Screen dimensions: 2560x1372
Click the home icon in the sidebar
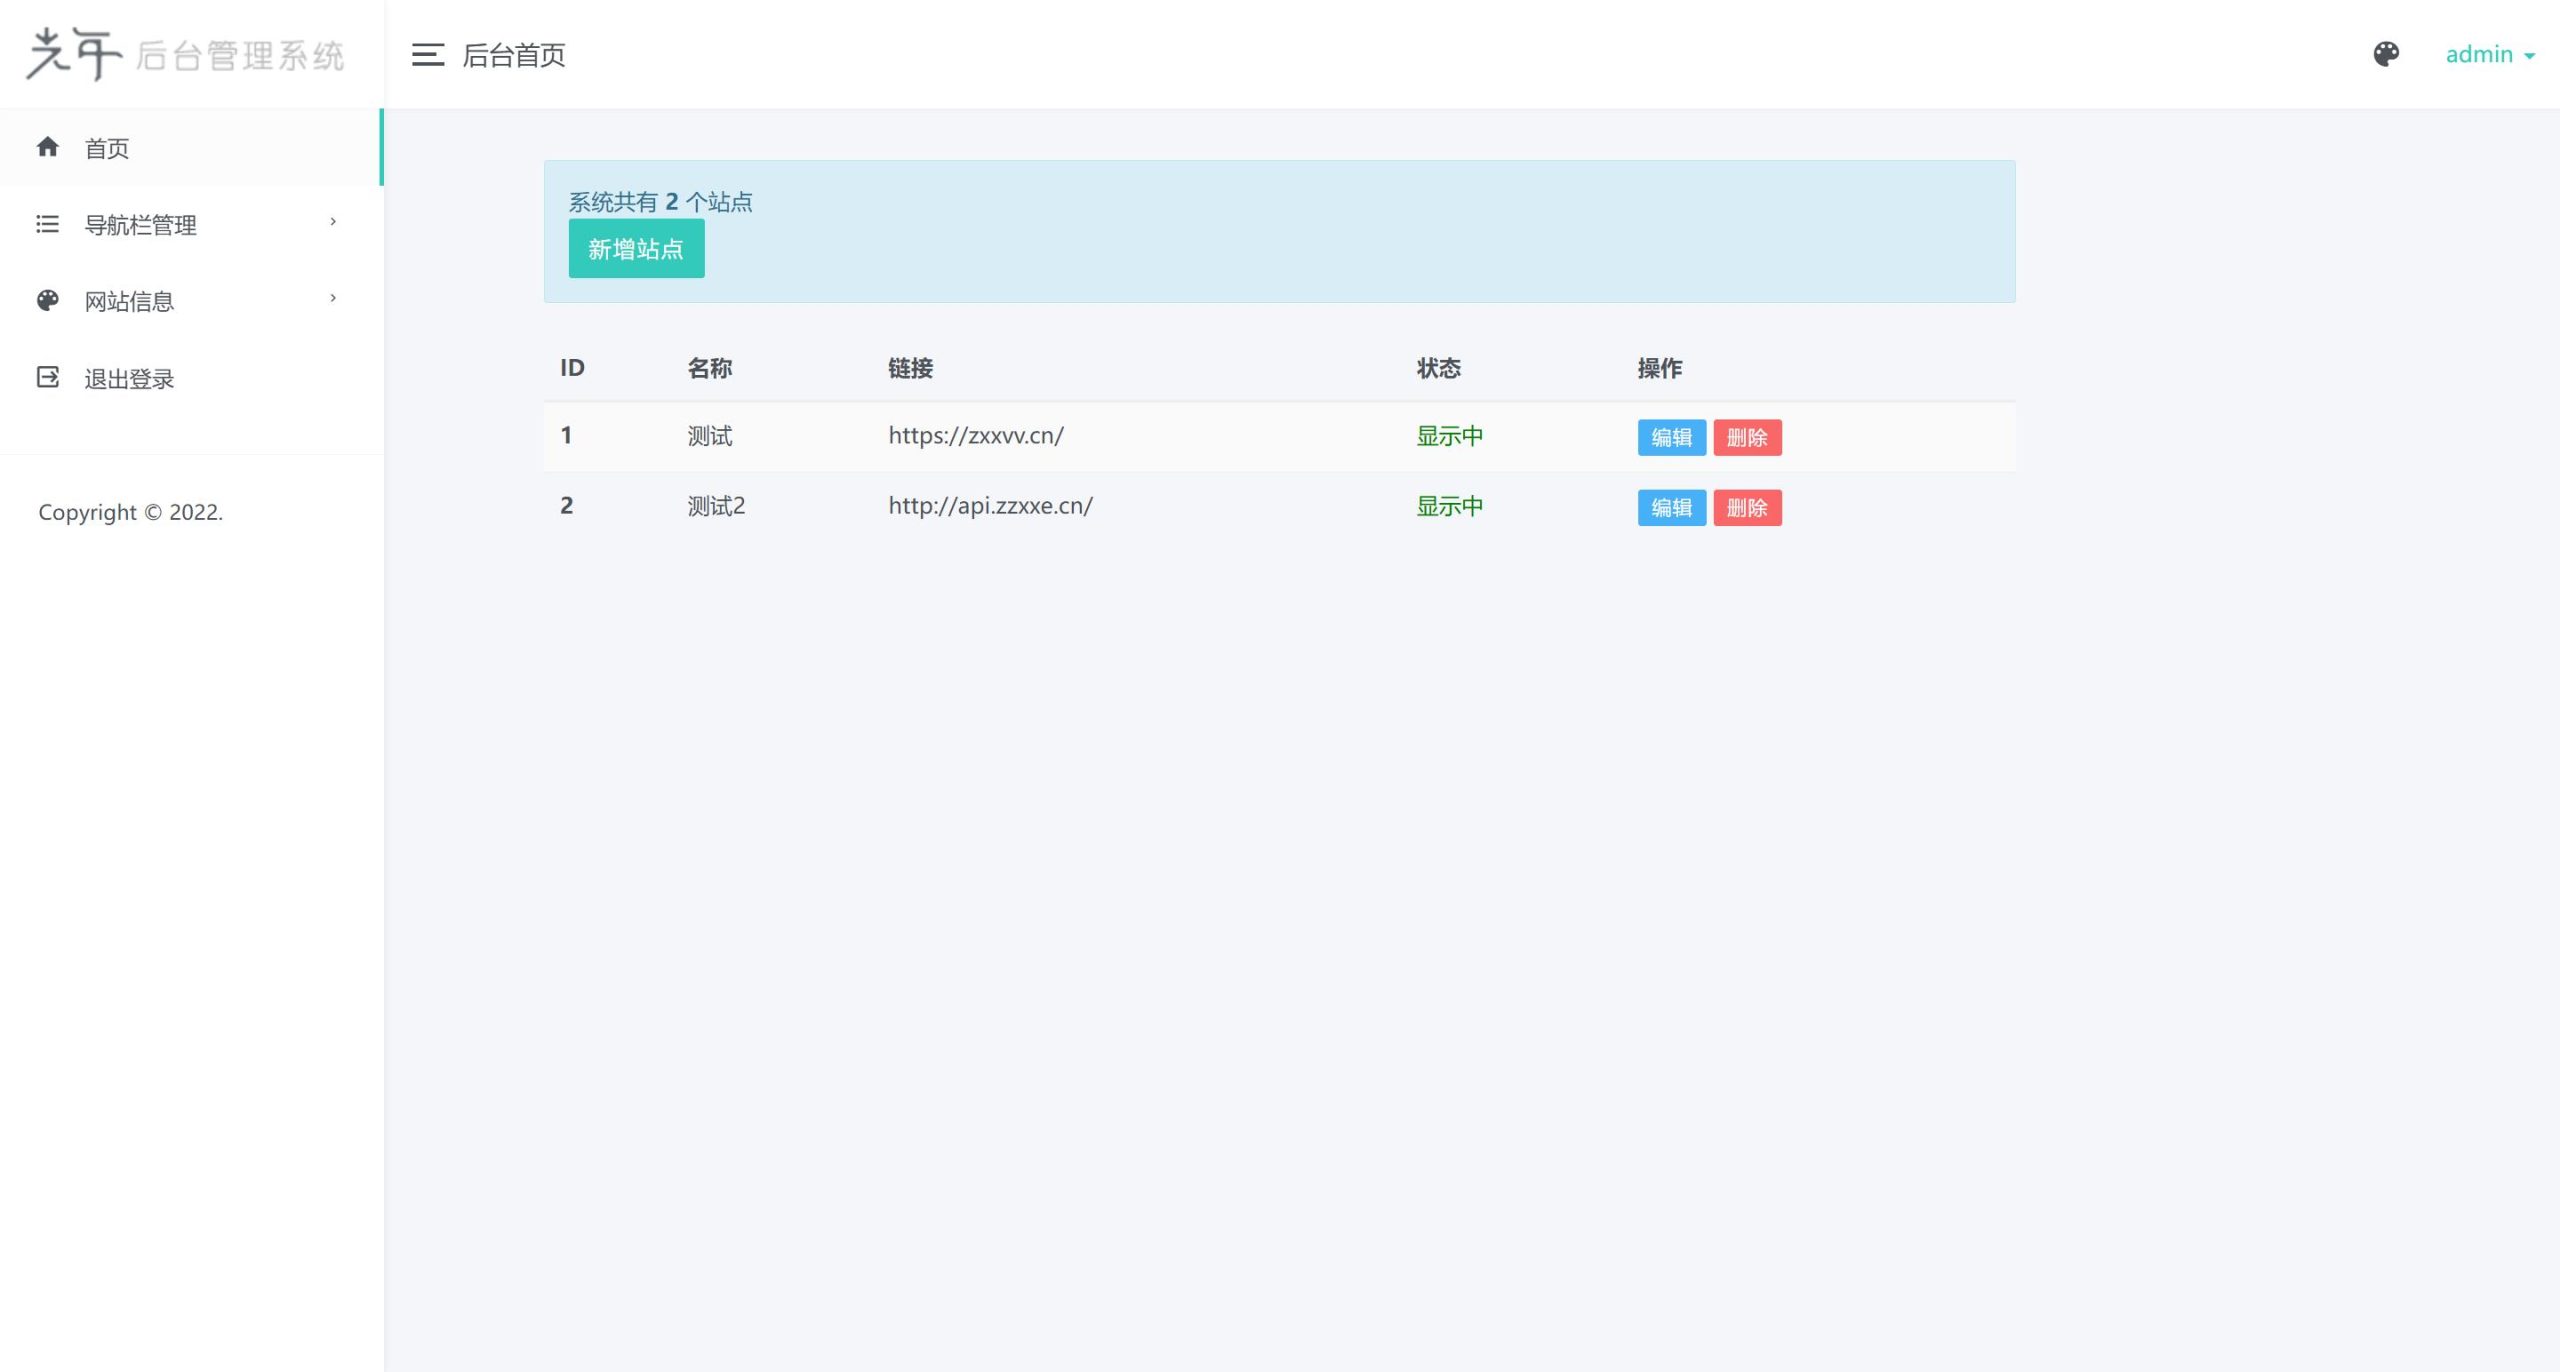pos(47,147)
